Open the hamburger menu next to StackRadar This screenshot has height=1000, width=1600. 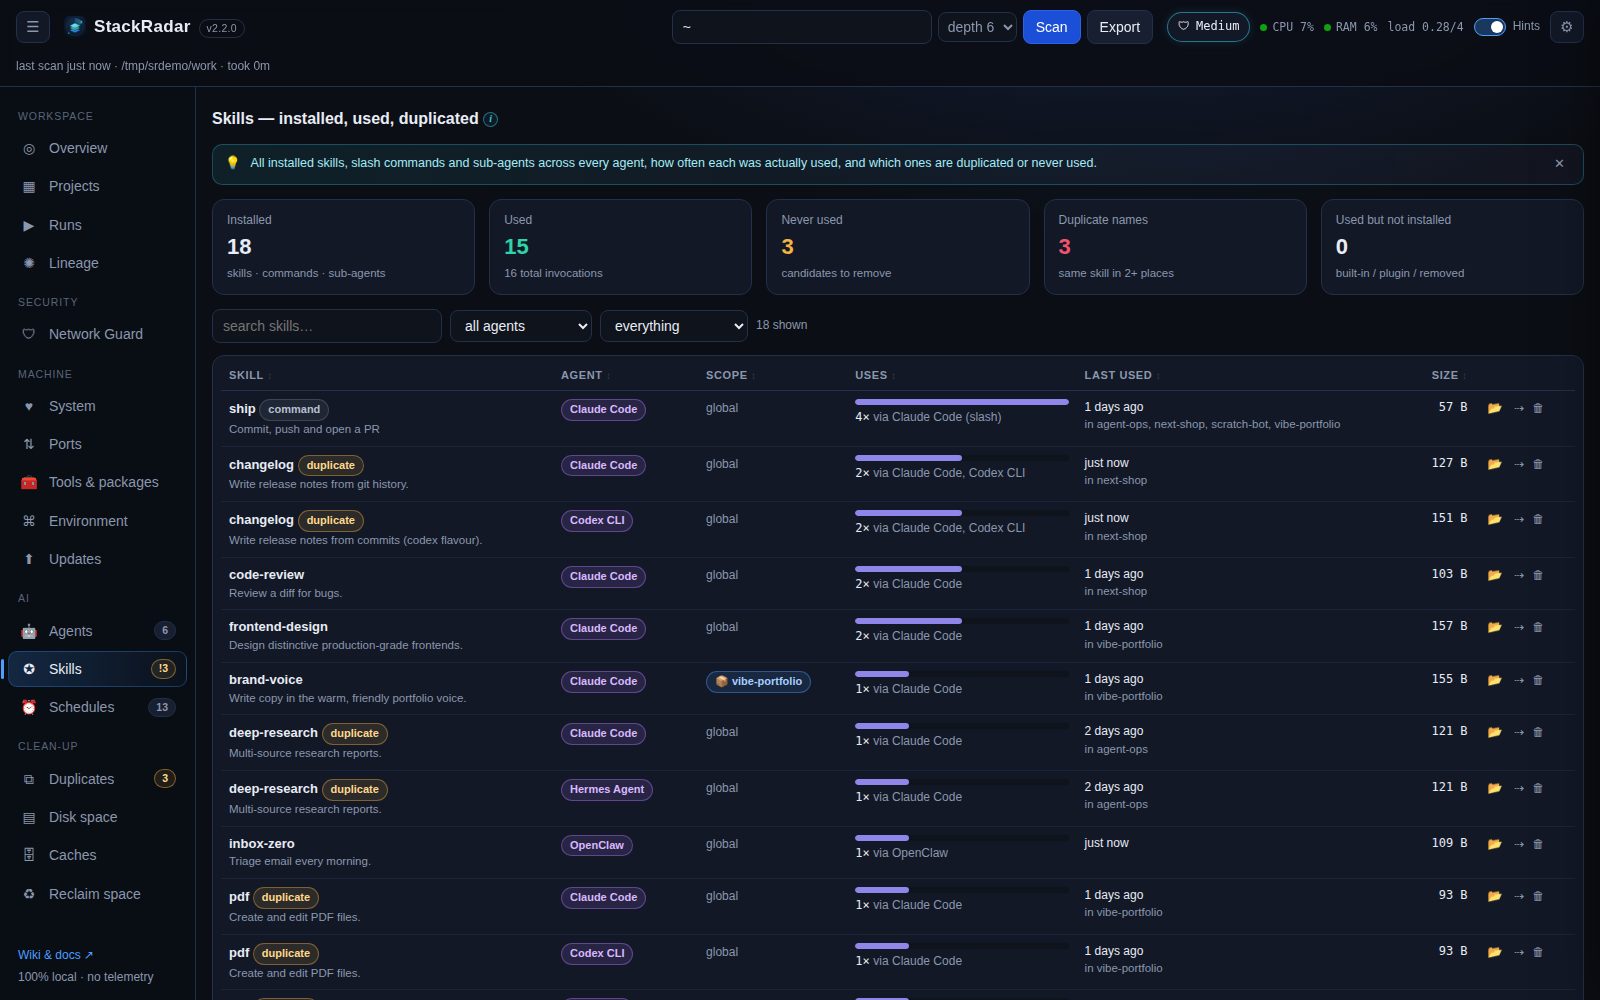[x=32, y=27]
